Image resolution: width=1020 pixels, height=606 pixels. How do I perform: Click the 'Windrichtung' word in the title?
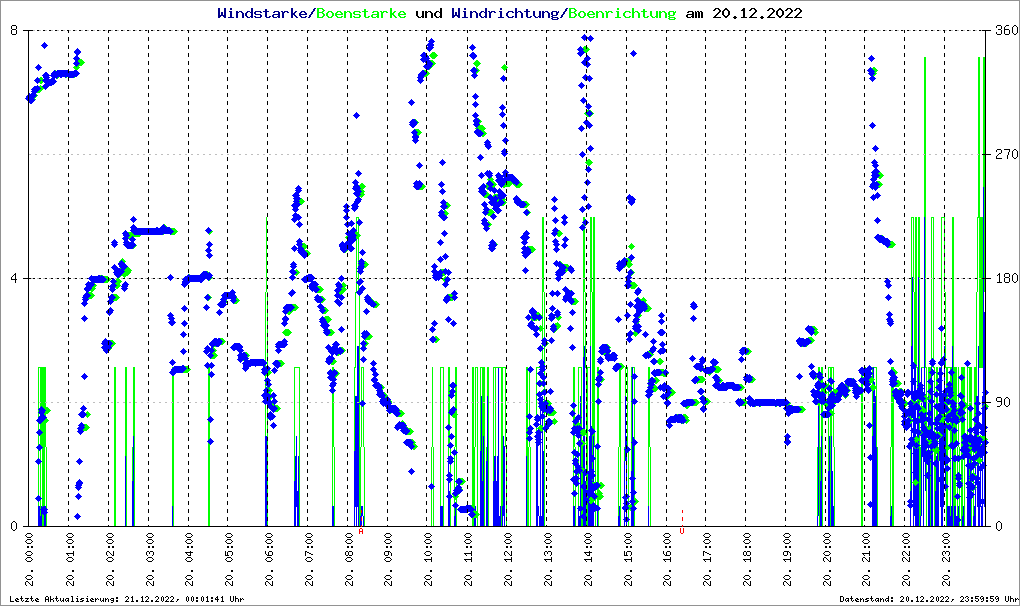pos(505,13)
